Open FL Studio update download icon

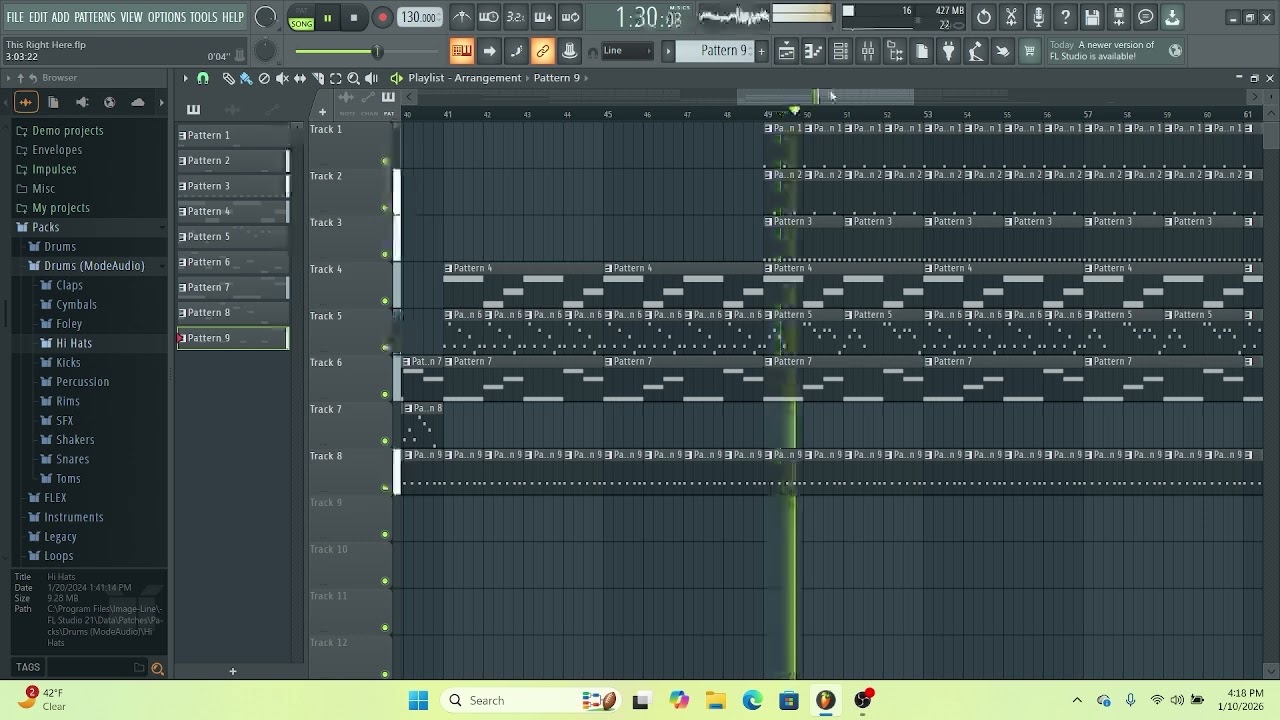(1172, 17)
